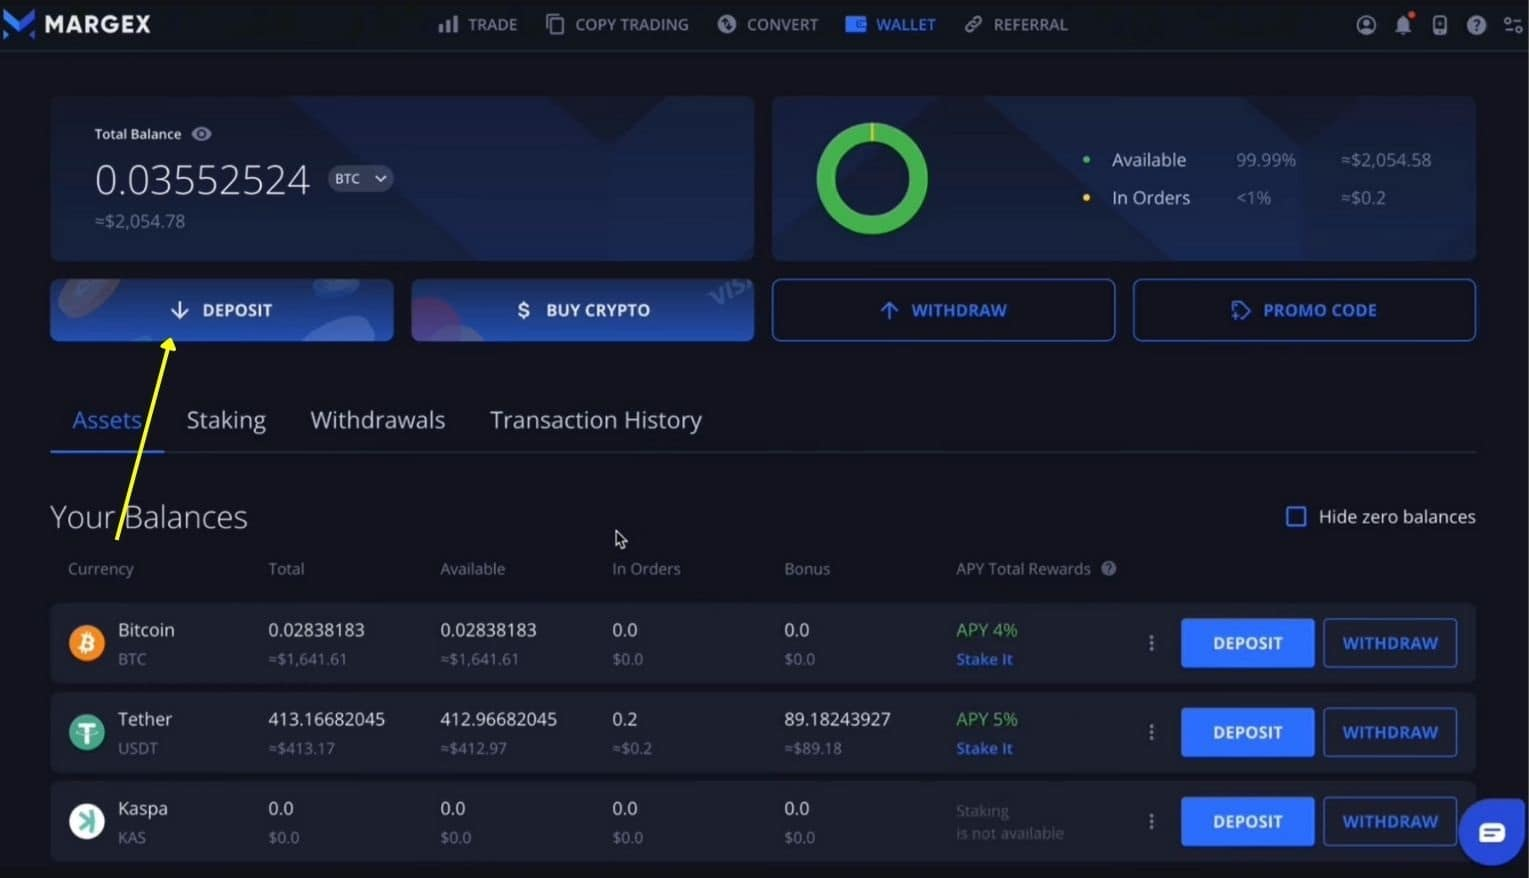
Task: Click the Total column header
Action: tap(286, 568)
